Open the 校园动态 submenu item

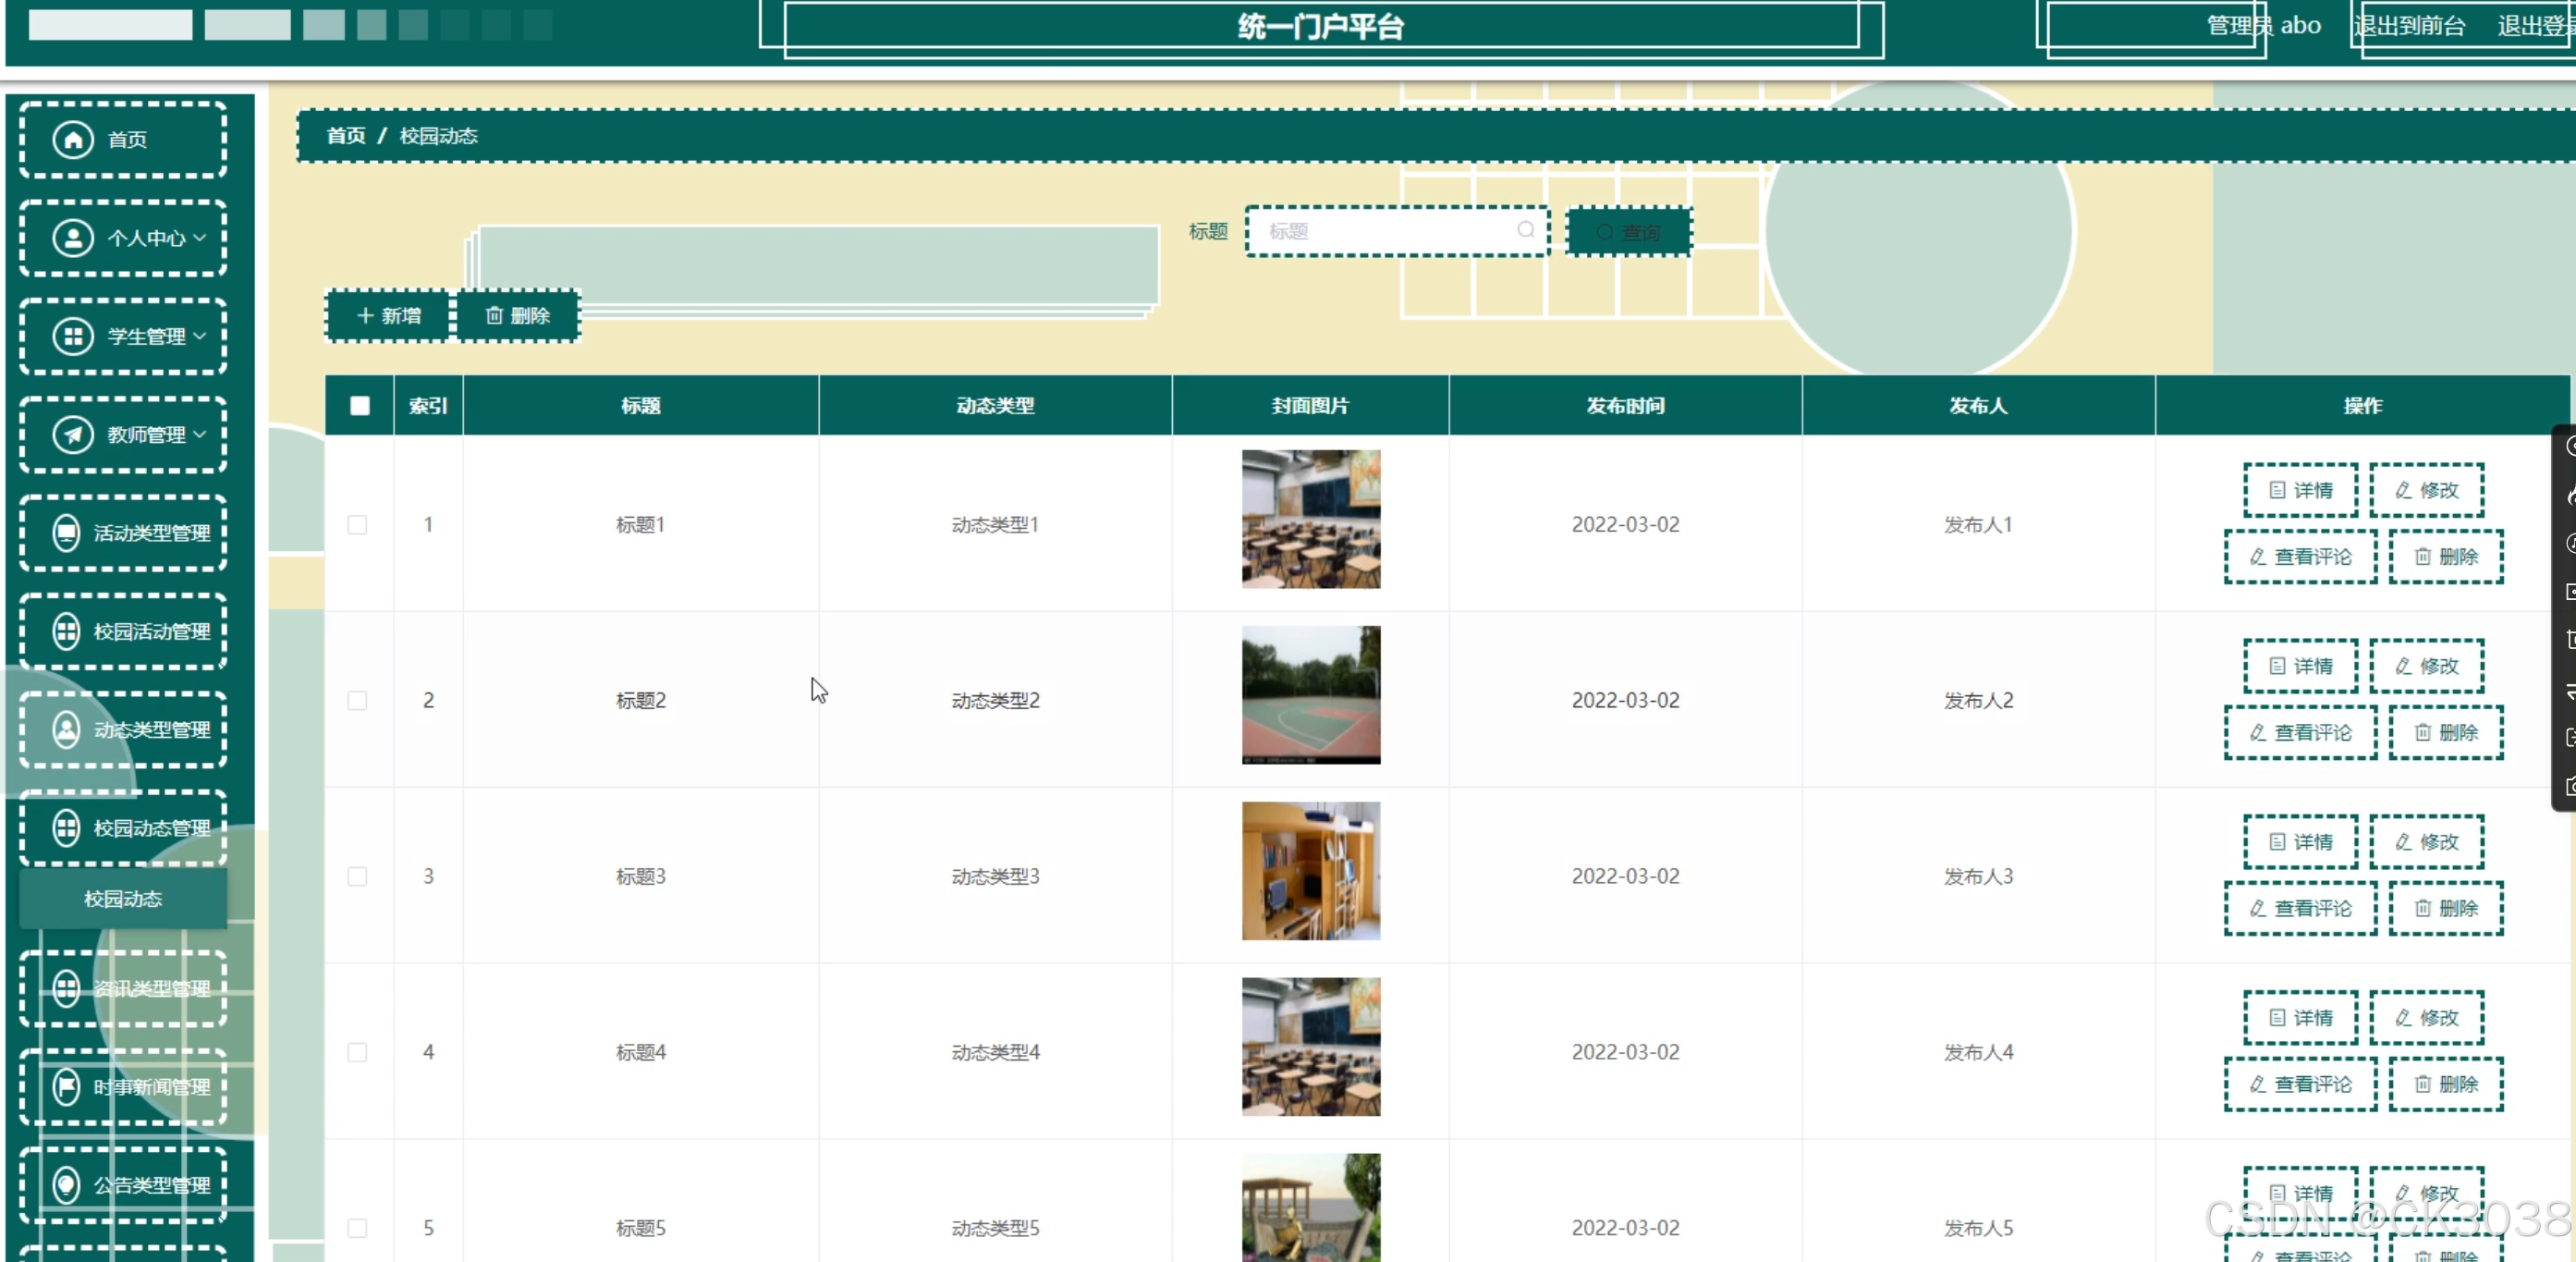[123, 899]
